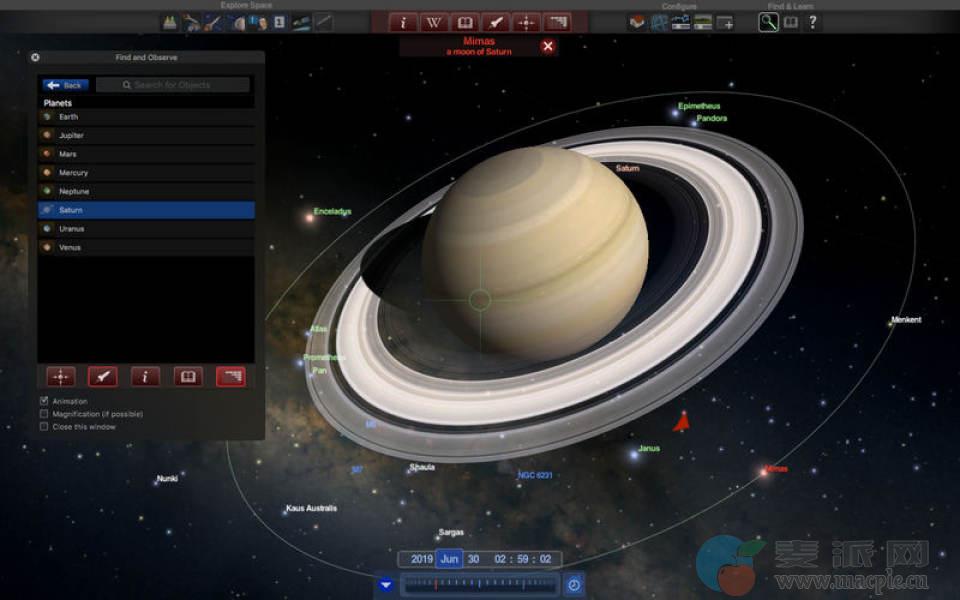The width and height of the screenshot is (960, 600).
Task: Select the Jun month field
Action: coord(449,559)
